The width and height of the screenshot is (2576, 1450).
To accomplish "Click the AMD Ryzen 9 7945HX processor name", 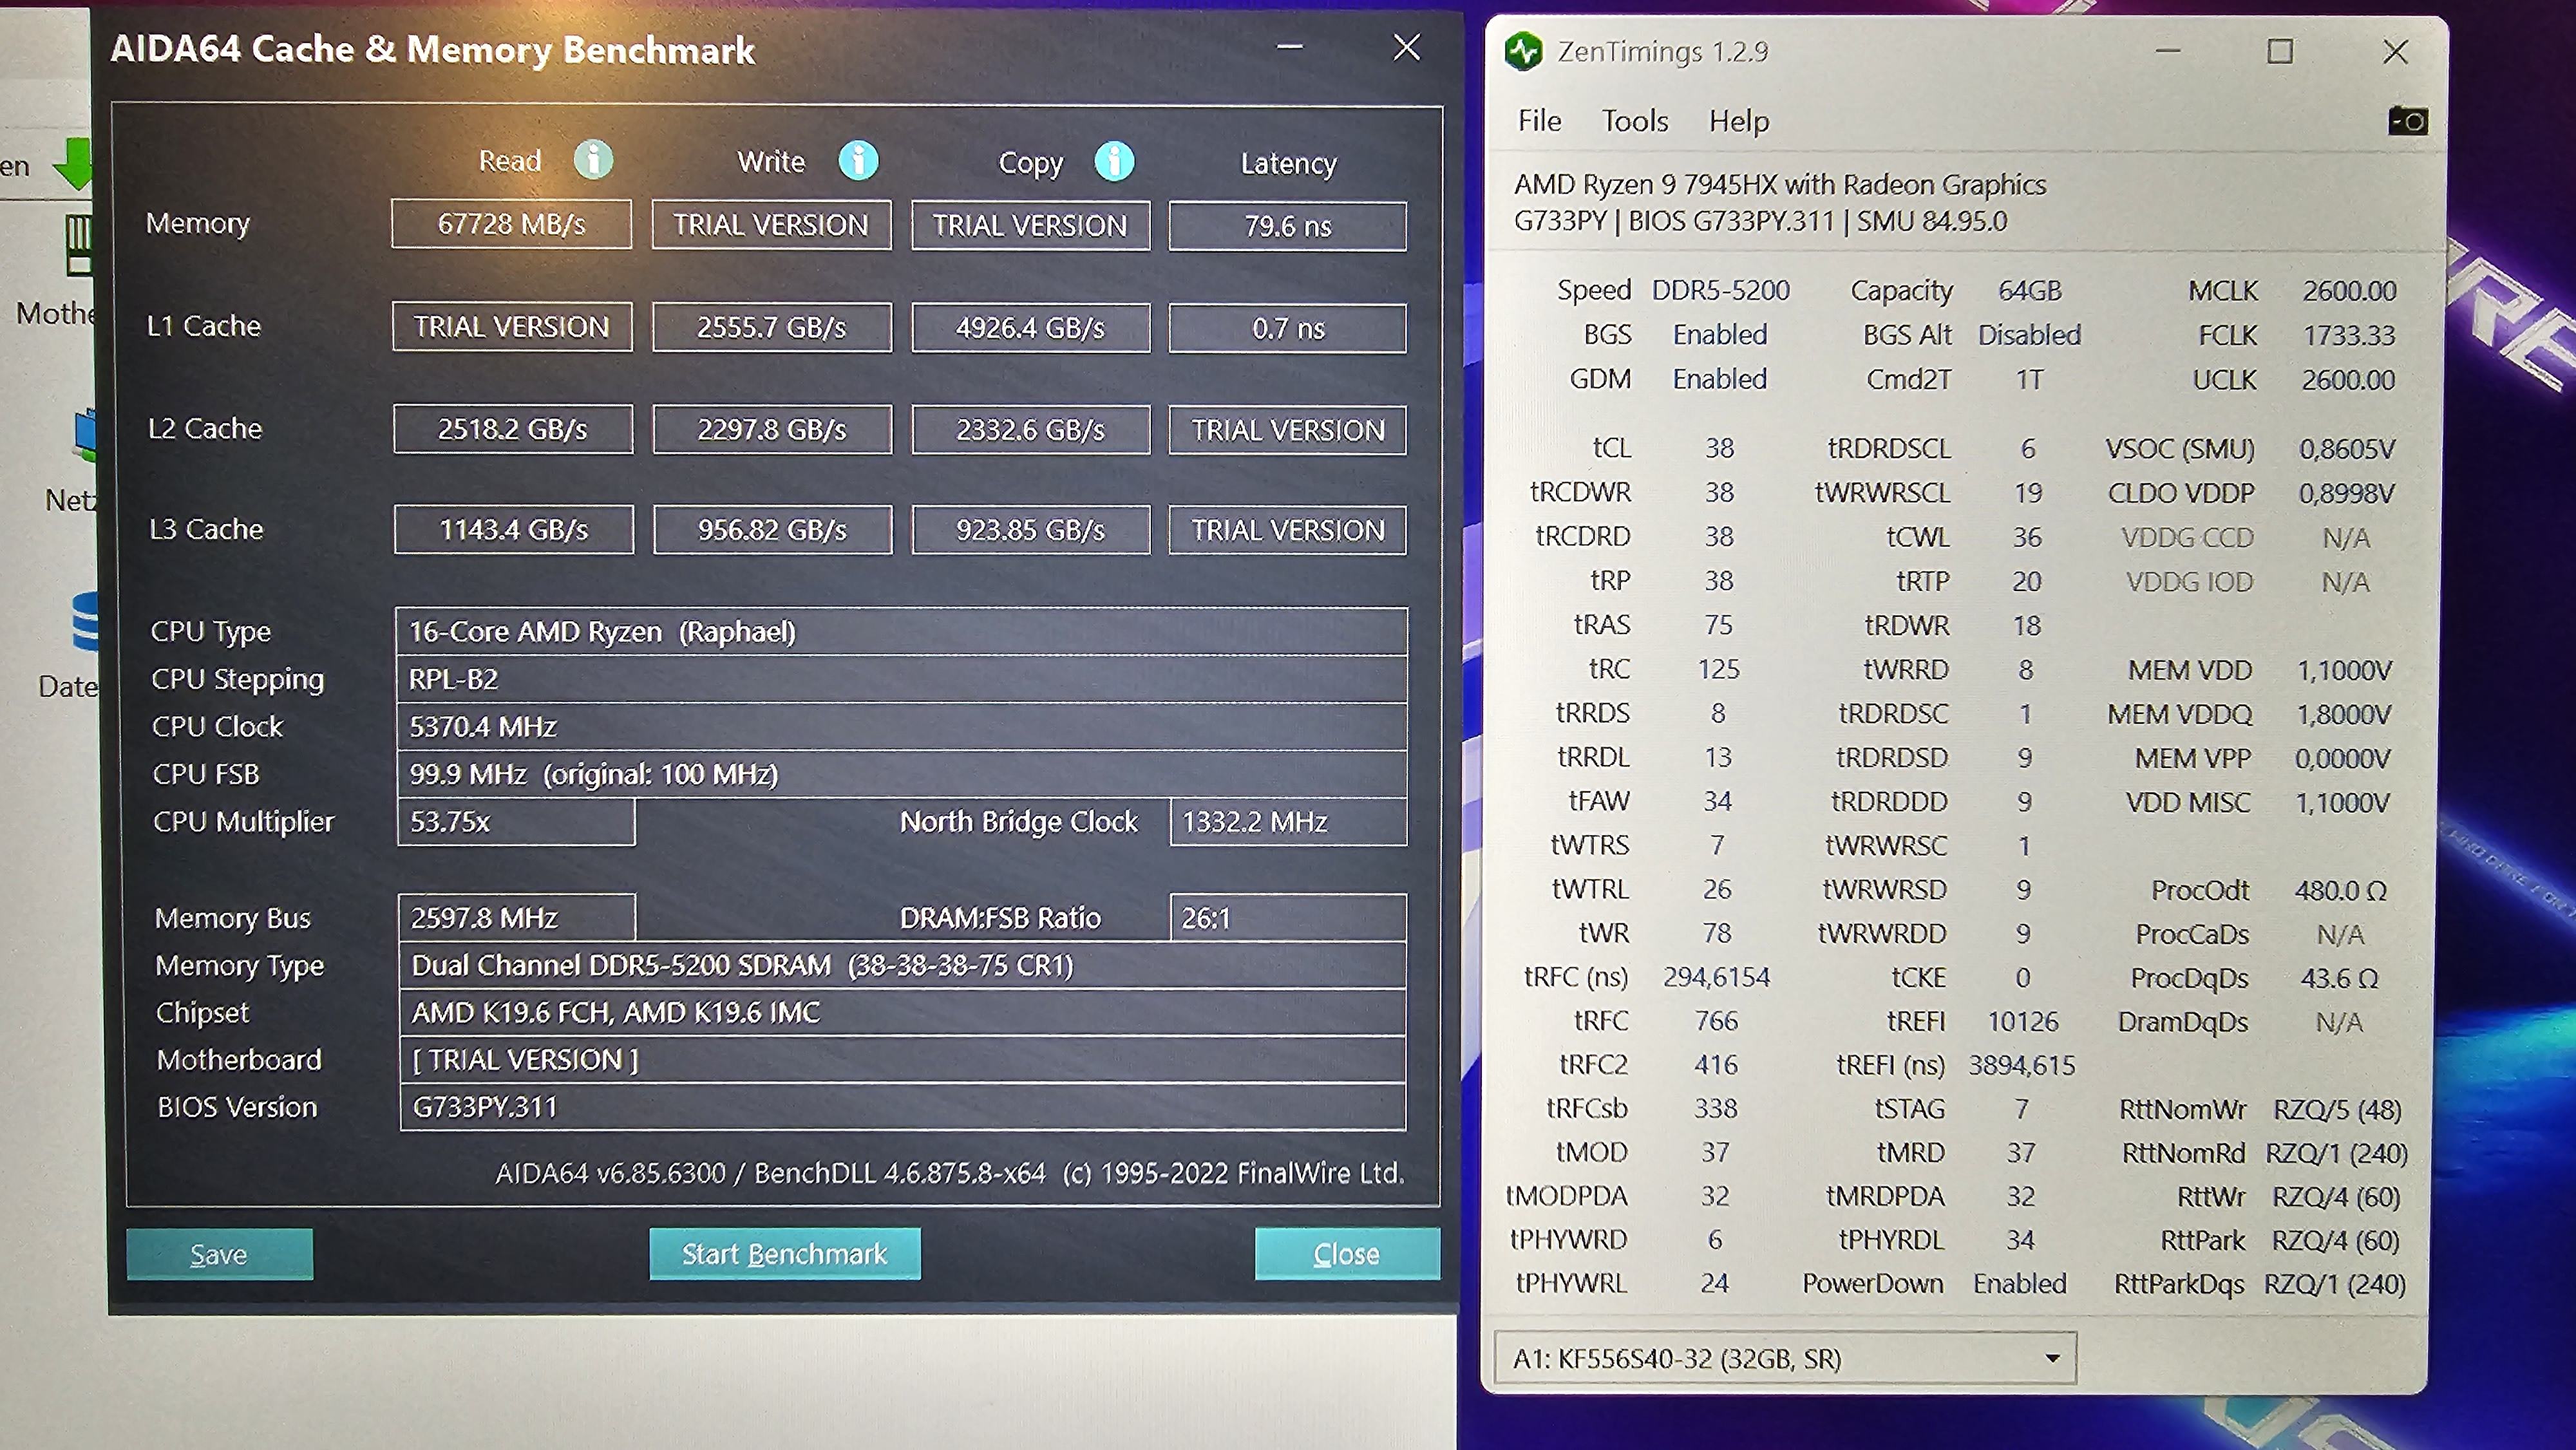I will click(1780, 185).
